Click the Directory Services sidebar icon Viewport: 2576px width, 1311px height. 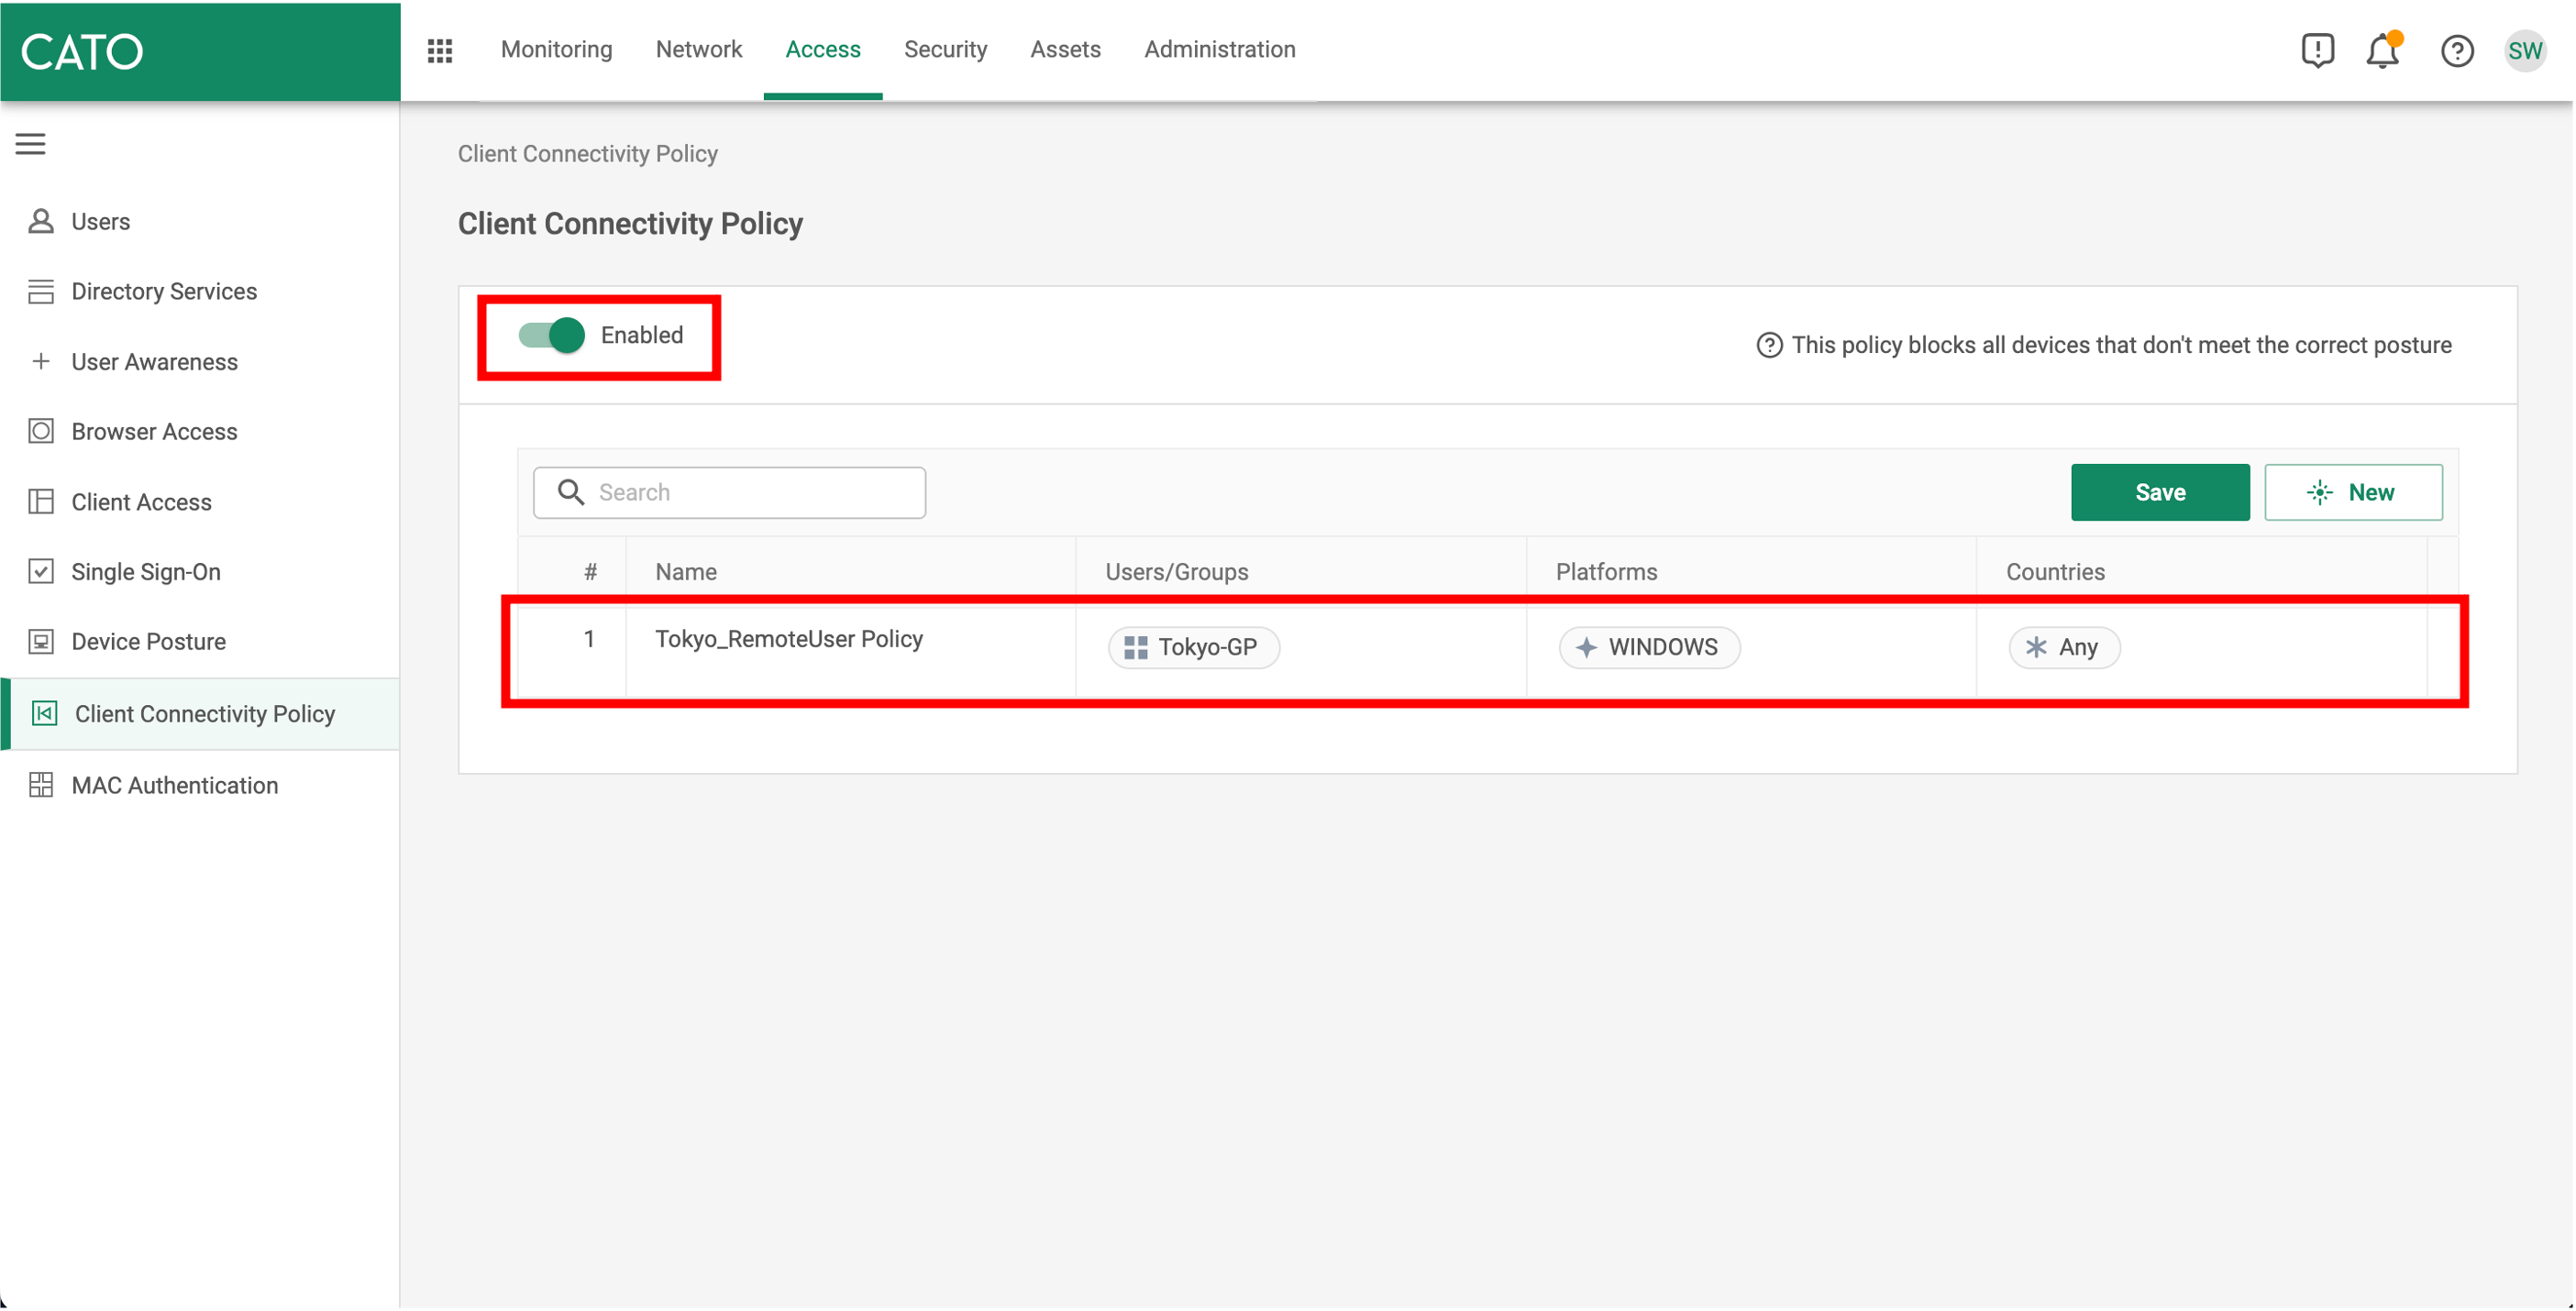tap(41, 291)
